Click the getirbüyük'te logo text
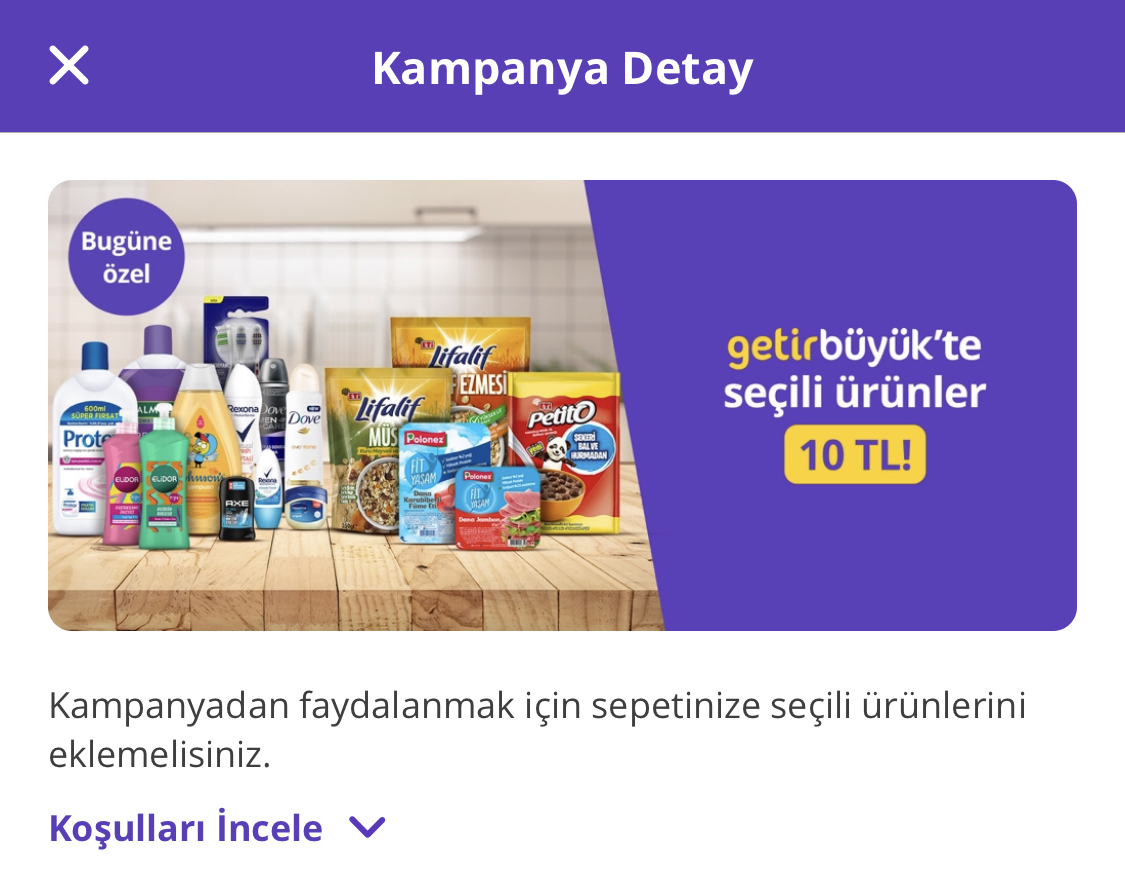This screenshot has height=890, width=1125. point(854,347)
